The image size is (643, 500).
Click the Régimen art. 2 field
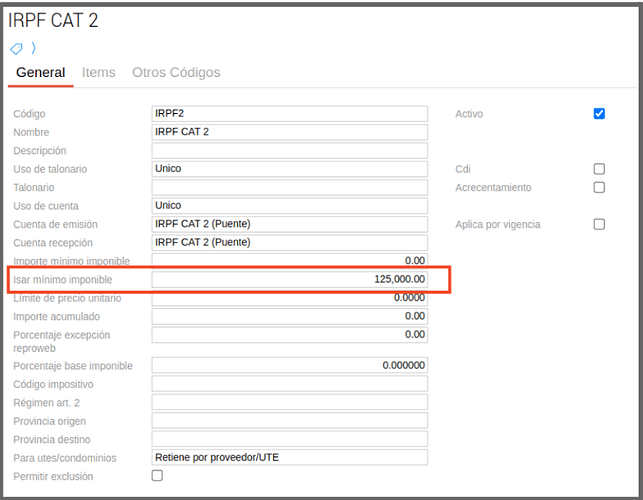[290, 402]
